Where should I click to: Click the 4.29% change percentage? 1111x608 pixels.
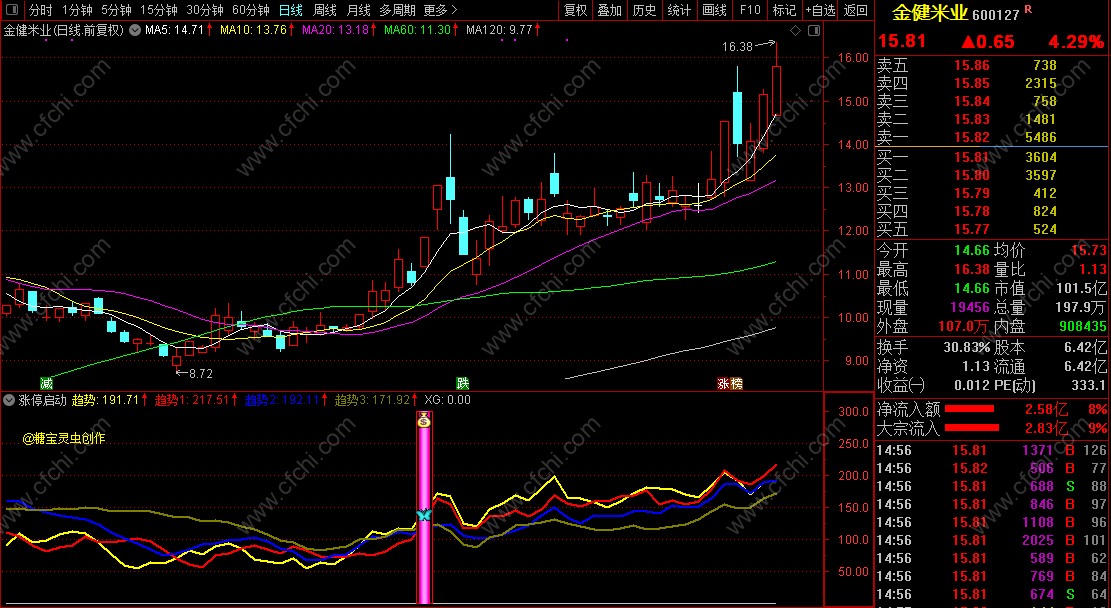[1076, 41]
